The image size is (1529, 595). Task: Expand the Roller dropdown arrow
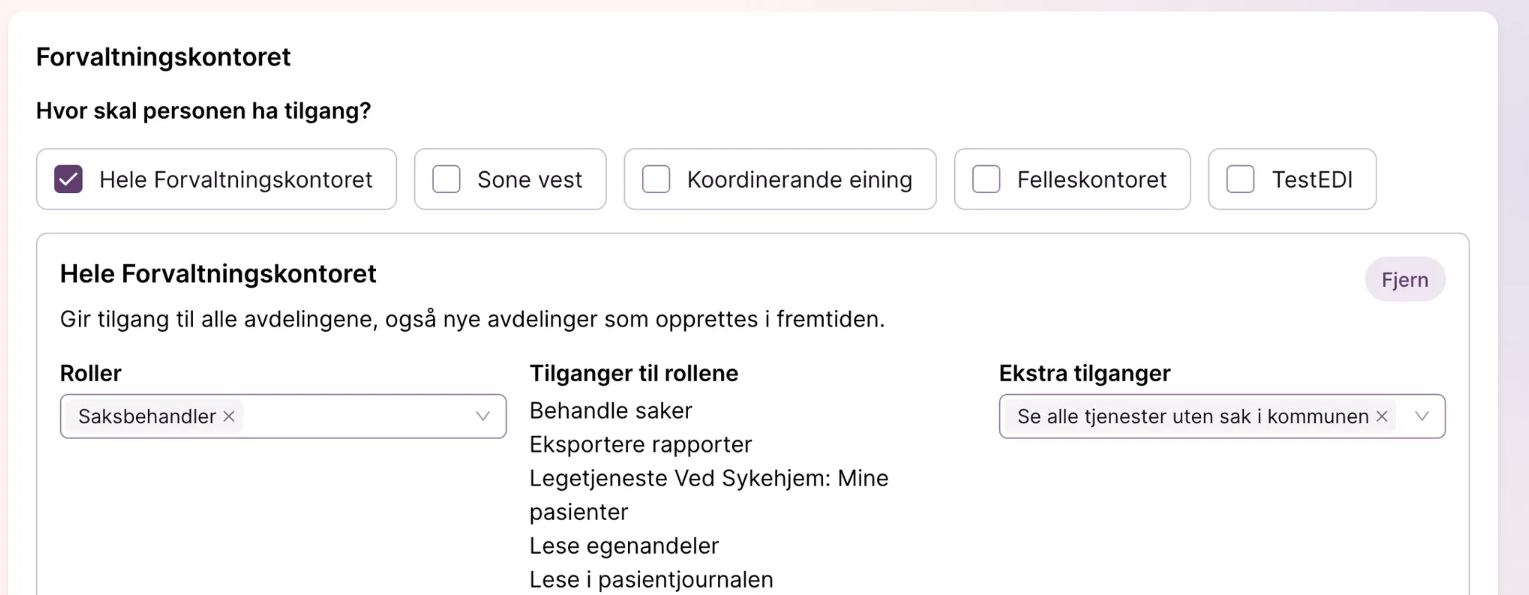[x=483, y=417]
